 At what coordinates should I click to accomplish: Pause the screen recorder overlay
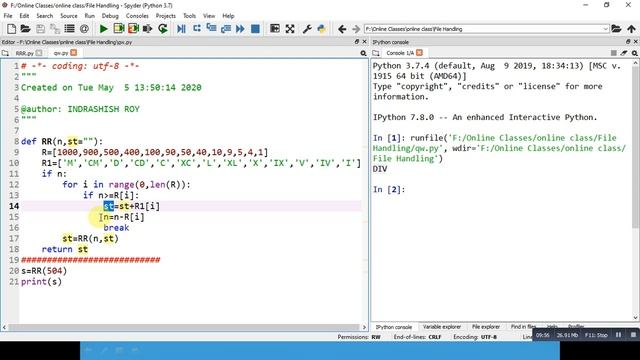click(x=618, y=335)
